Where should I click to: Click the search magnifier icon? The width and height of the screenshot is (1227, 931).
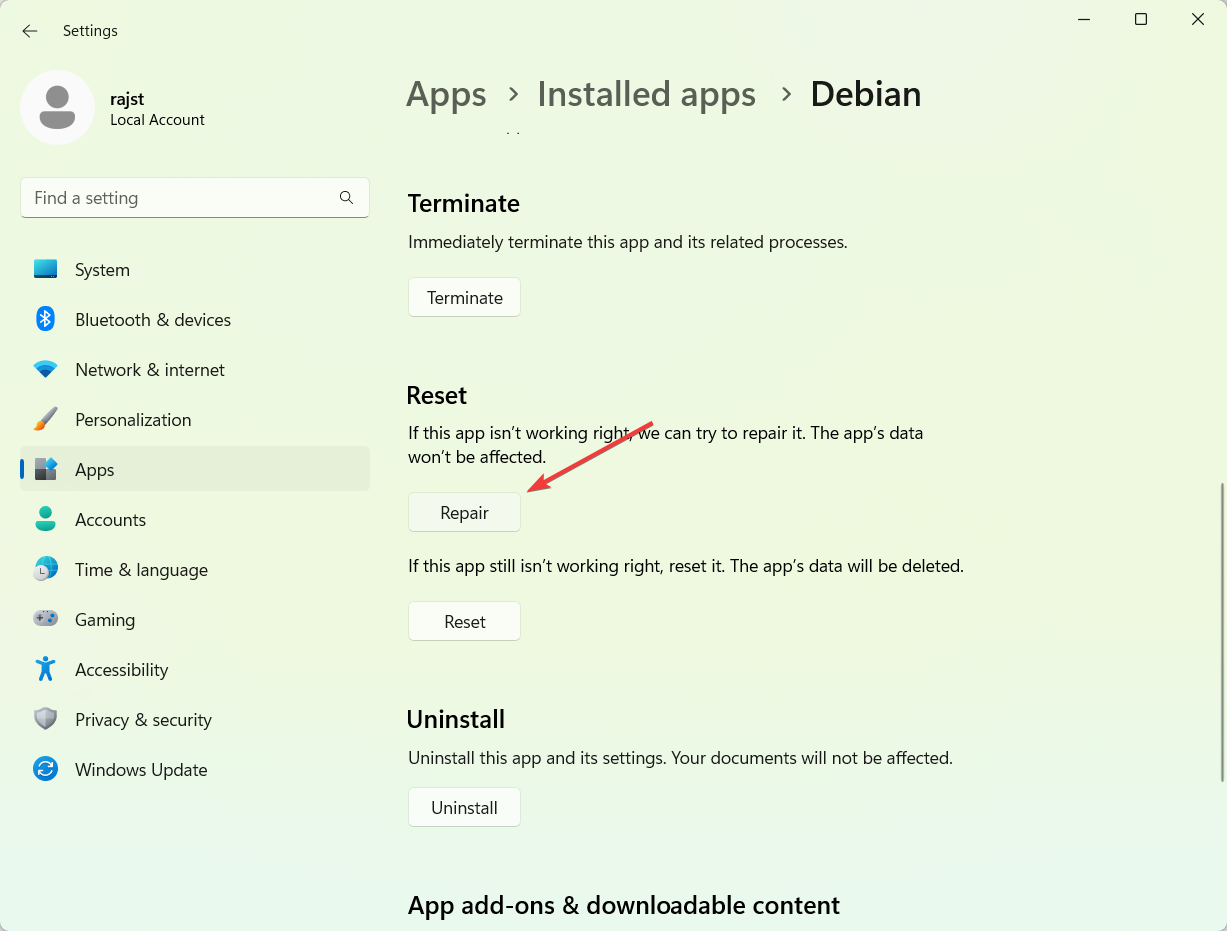point(346,198)
